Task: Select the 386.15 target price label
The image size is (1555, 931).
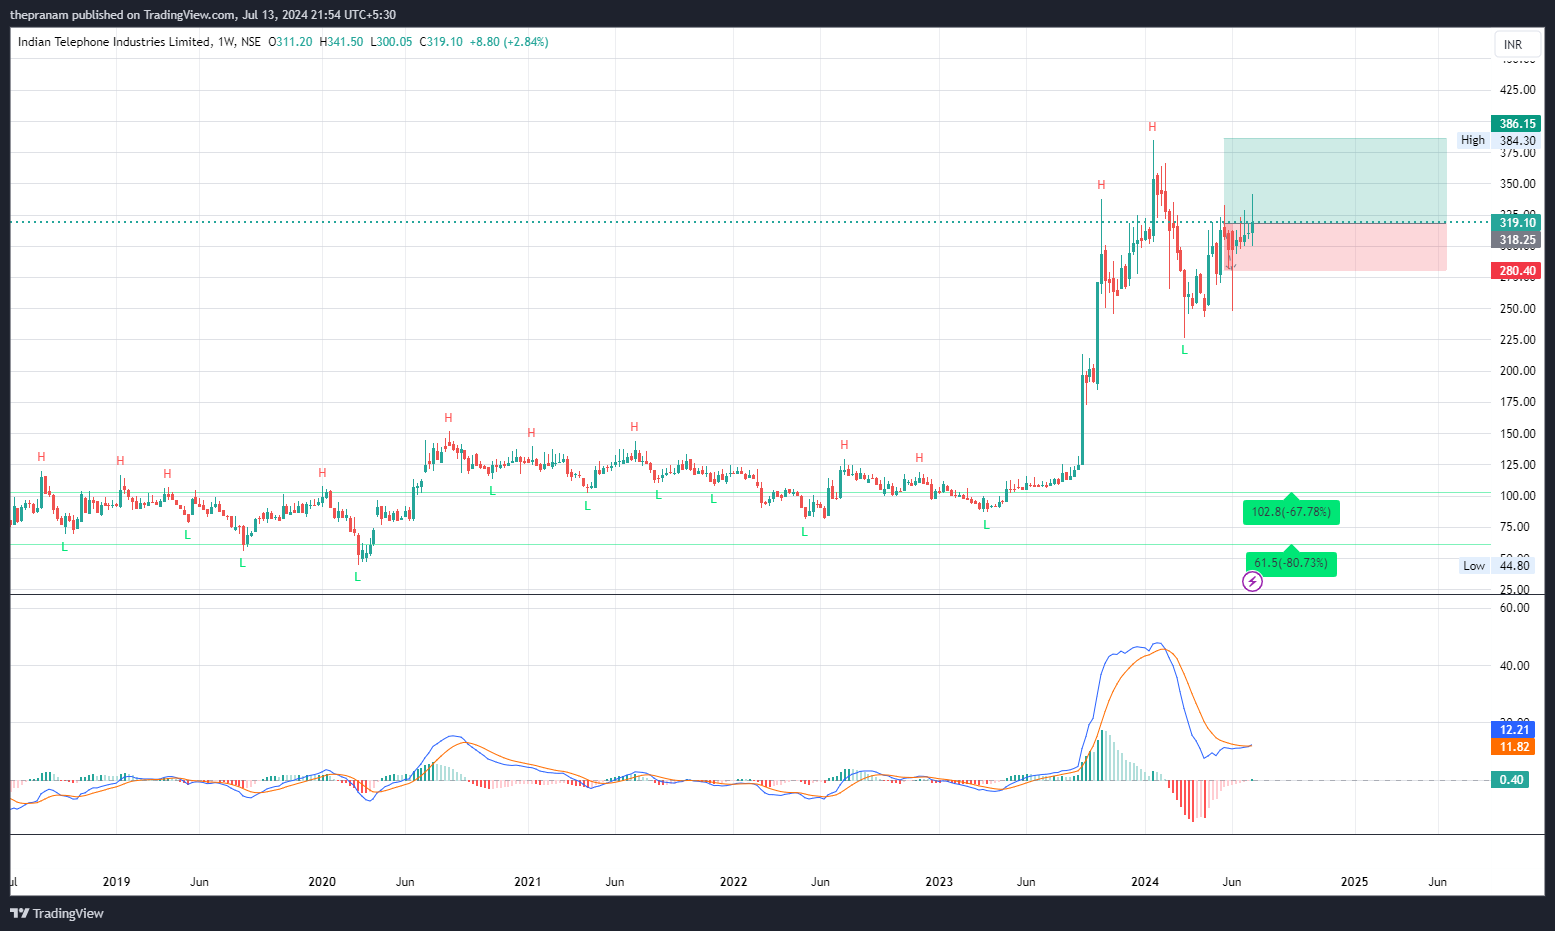Action: tap(1516, 124)
